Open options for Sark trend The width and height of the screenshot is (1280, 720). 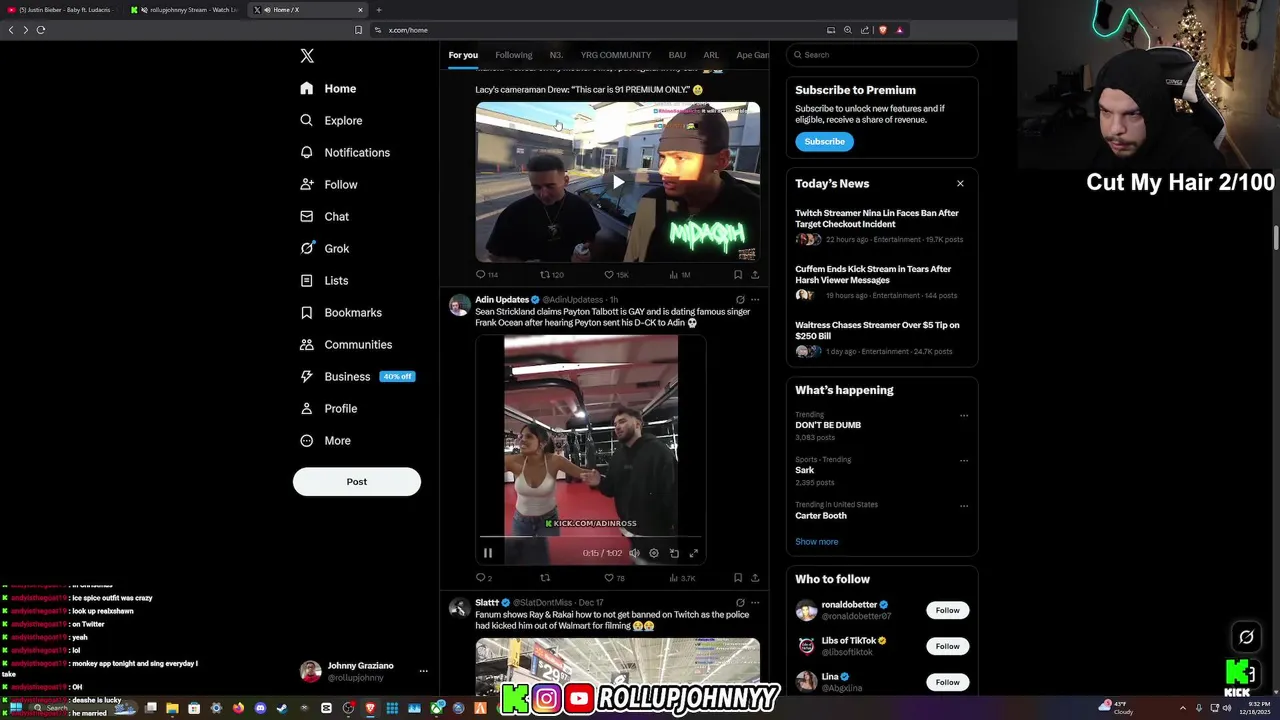964,461
